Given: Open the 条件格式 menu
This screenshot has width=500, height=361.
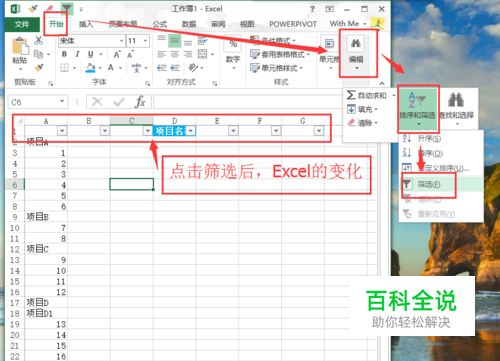Looking at the screenshot, I should click(273, 41).
